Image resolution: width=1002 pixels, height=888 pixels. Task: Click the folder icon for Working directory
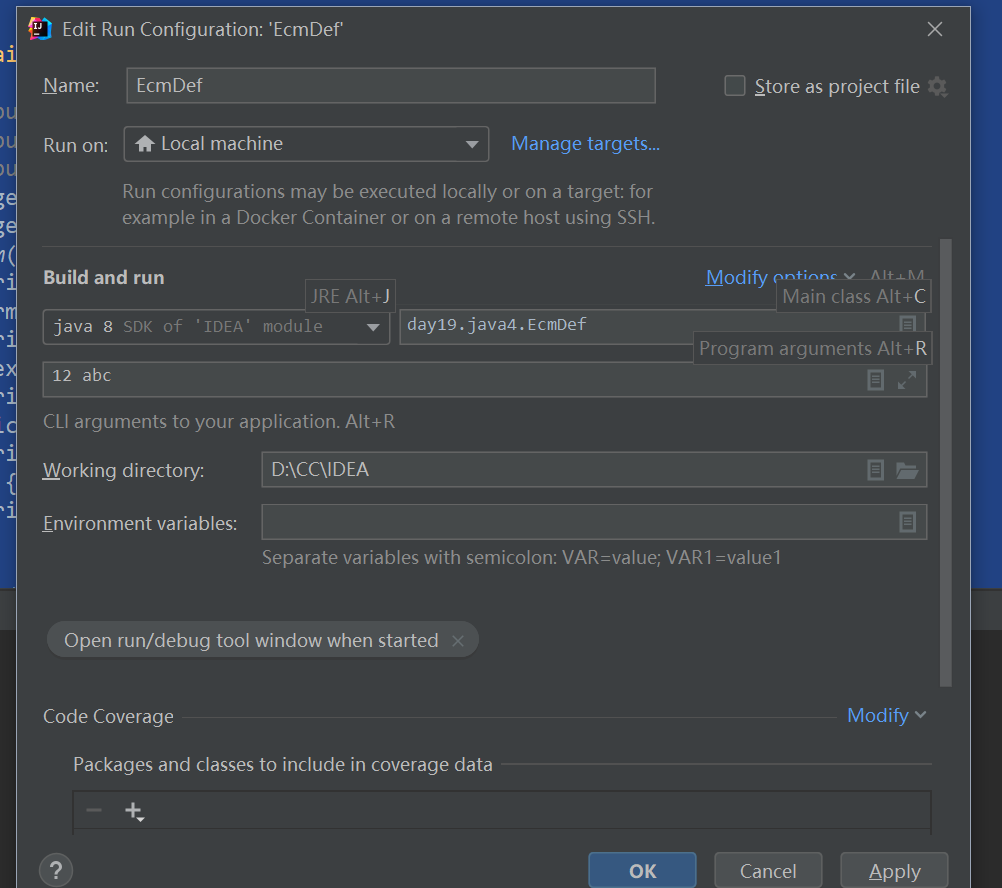point(907,470)
